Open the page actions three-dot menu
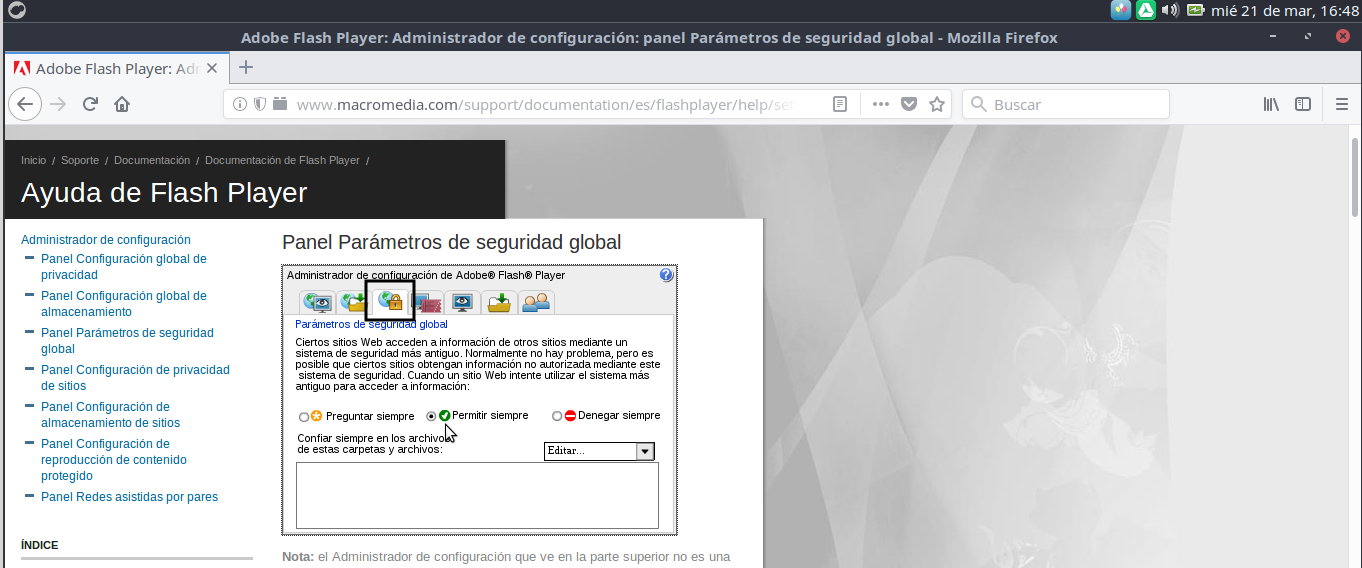The image size is (1362, 568). [x=880, y=104]
